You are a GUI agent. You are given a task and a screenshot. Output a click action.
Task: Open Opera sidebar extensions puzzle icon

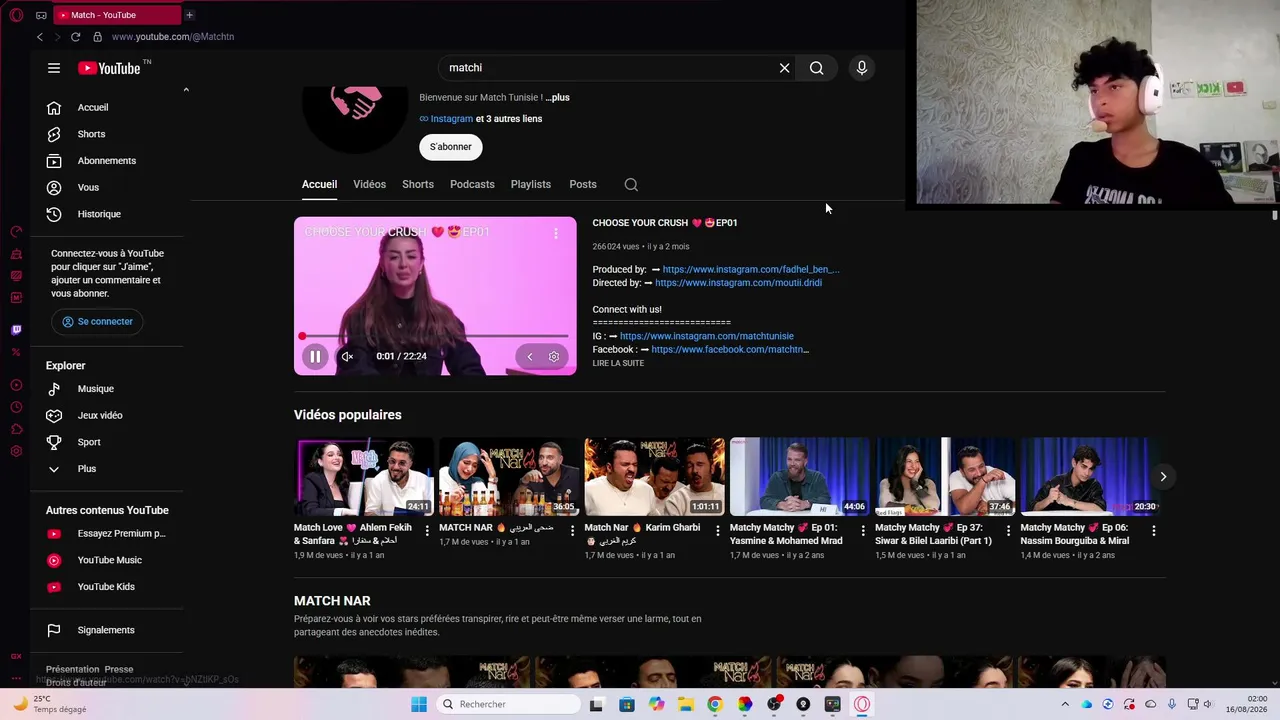coord(16,429)
